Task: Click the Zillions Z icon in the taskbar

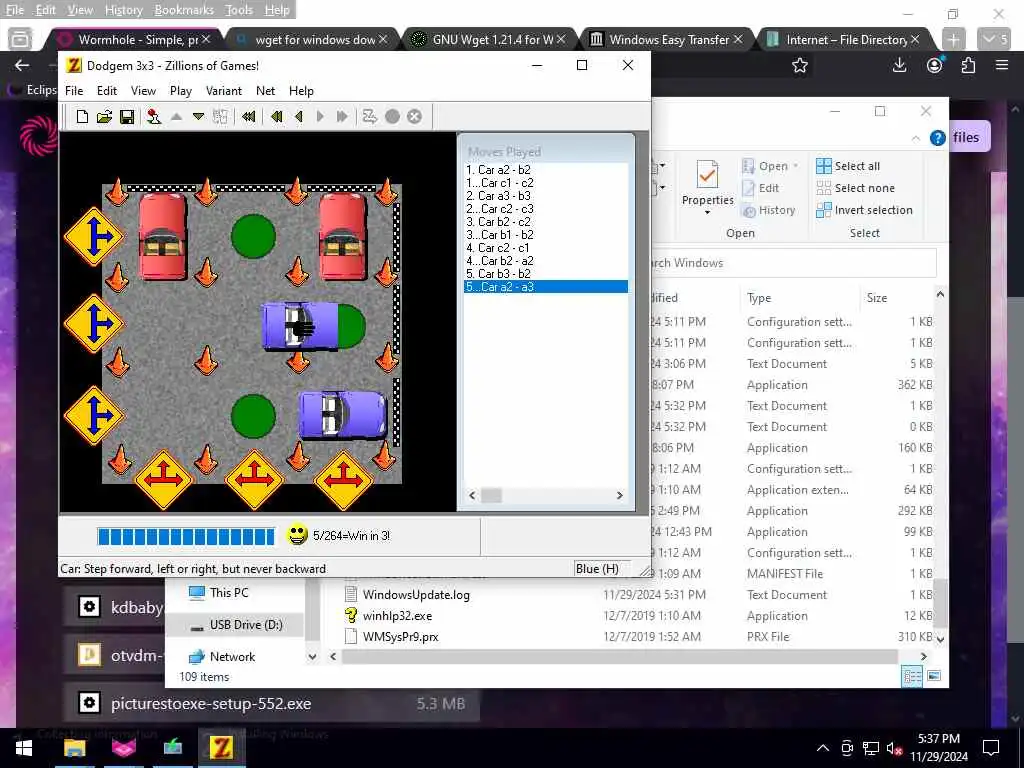Action: [221, 748]
